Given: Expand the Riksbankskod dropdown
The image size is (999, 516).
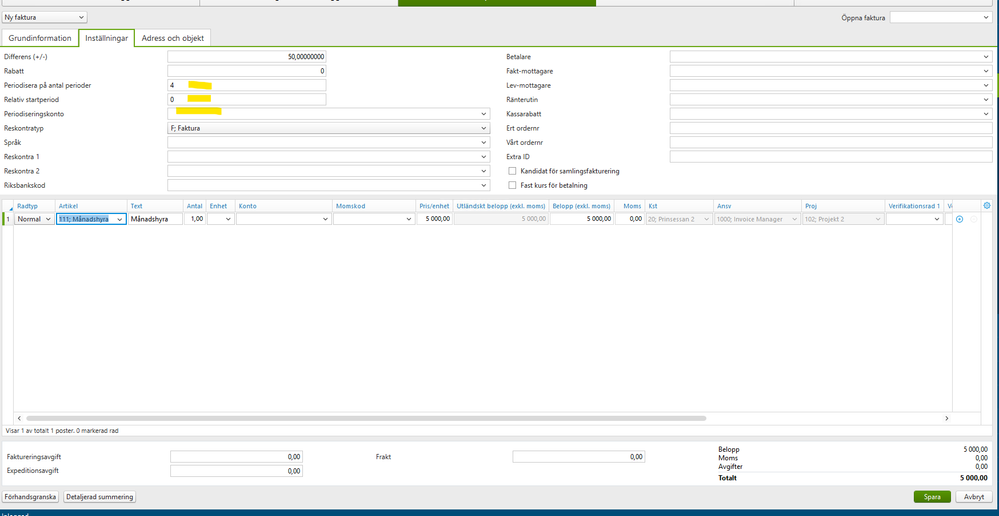Looking at the screenshot, I should 329,185.
